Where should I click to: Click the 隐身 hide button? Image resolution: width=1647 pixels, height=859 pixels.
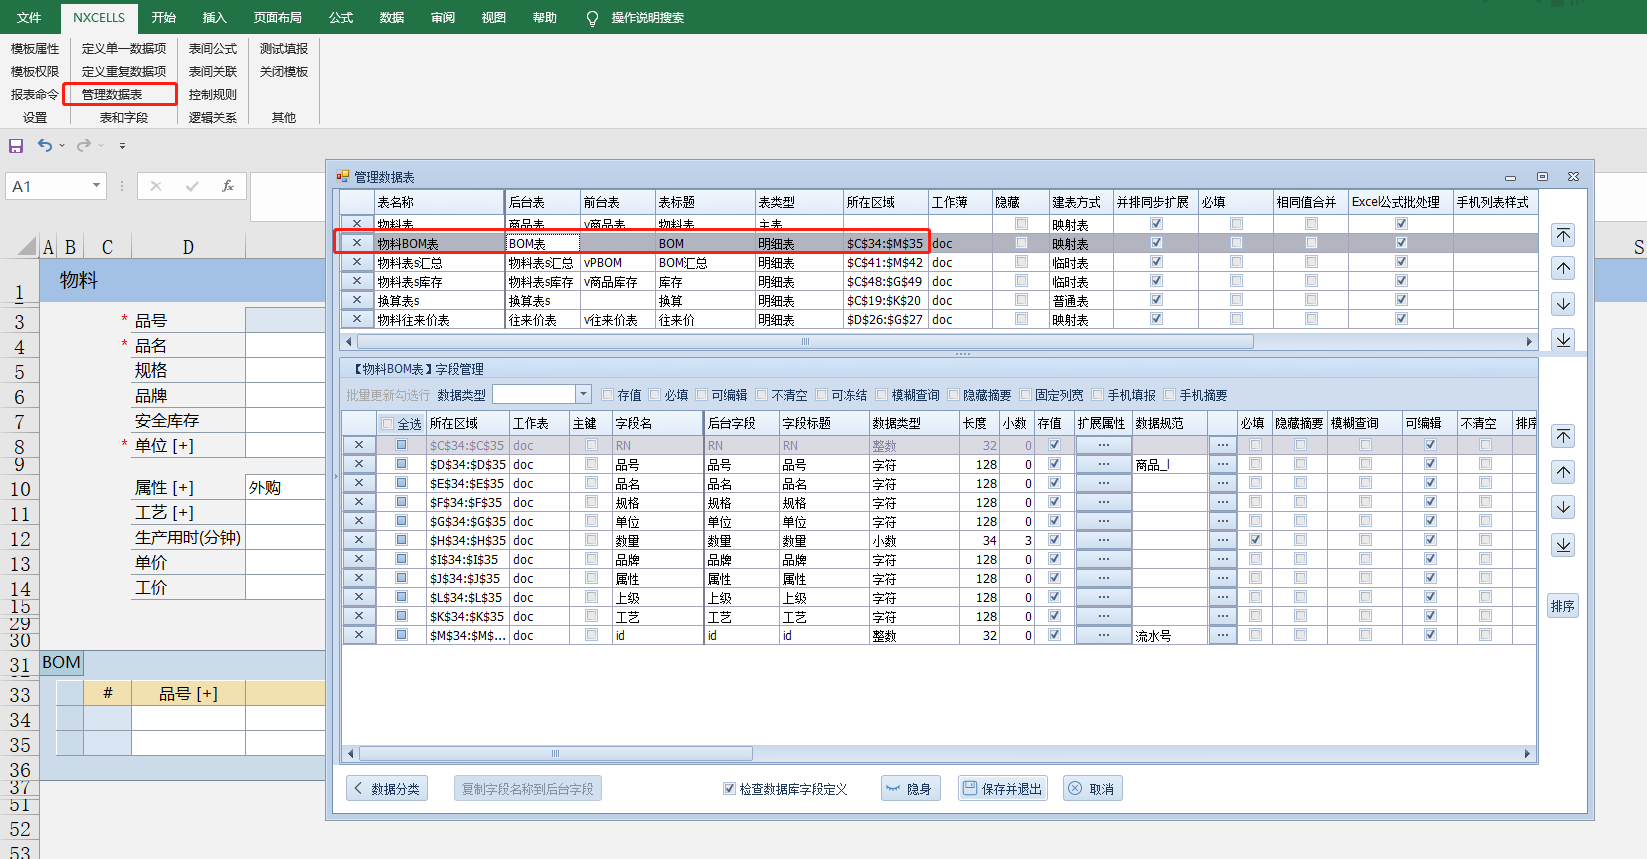tap(908, 789)
